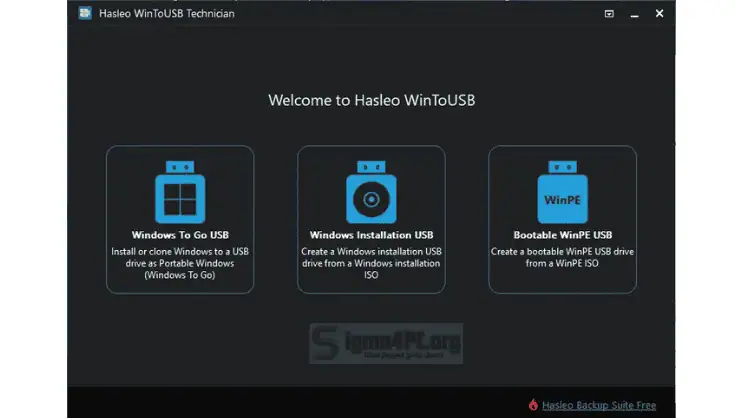The width and height of the screenshot is (743, 418).
Task: Click the WinPE USB drive icon
Action: [x=562, y=192]
